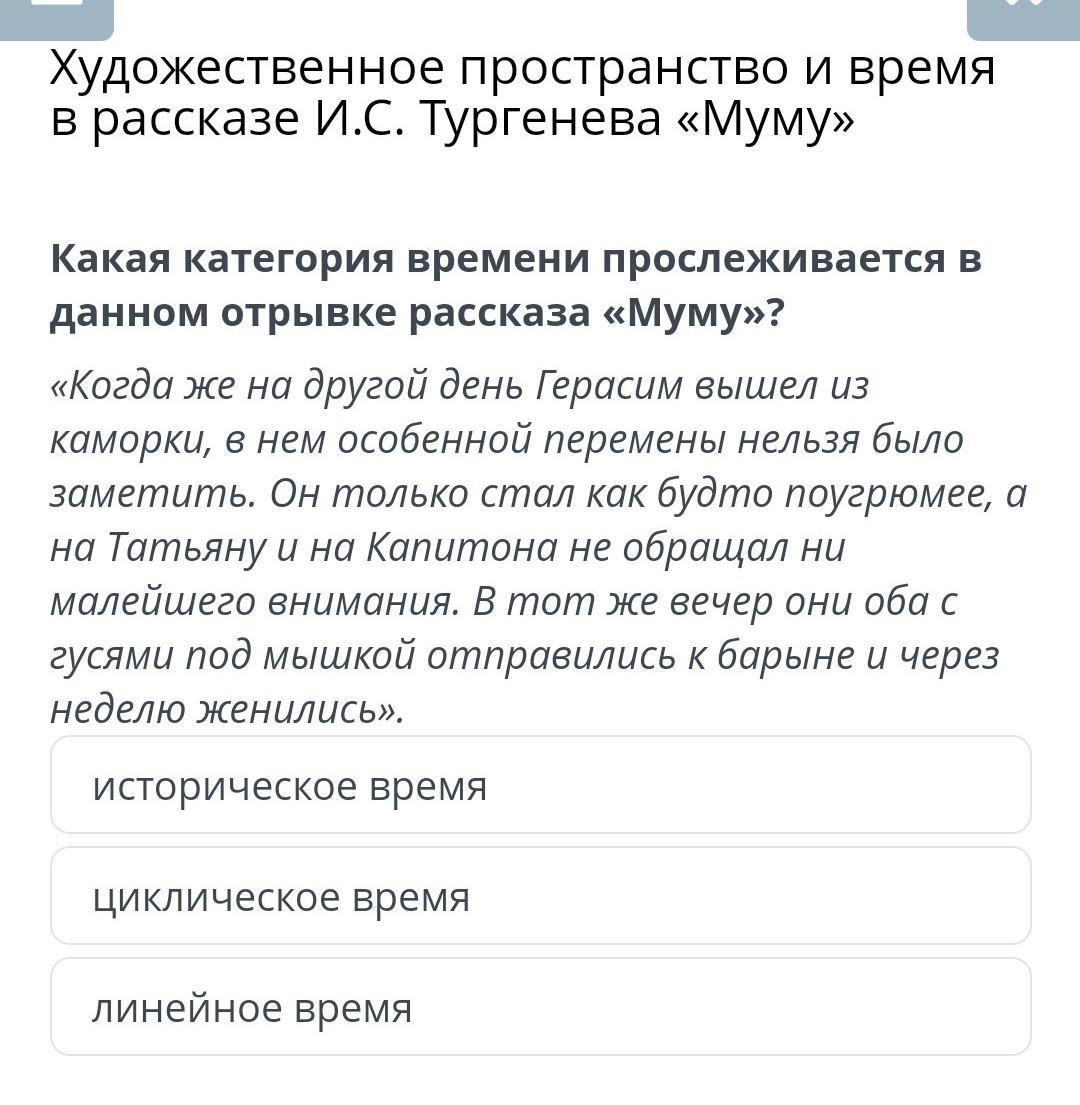Screen dimensions: 1080x1105
Task: Choose the option «циклическое время»
Action: (x=540, y=896)
